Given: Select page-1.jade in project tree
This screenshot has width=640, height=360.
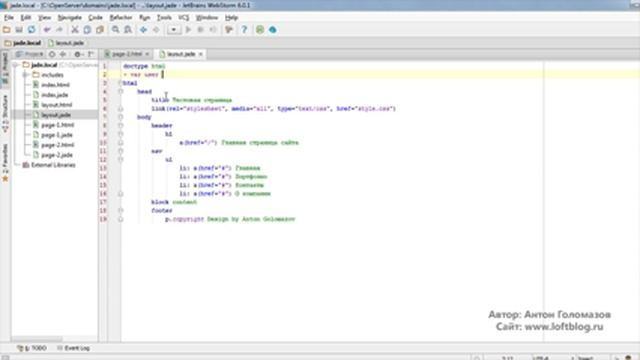Looking at the screenshot, I should click(57, 135).
